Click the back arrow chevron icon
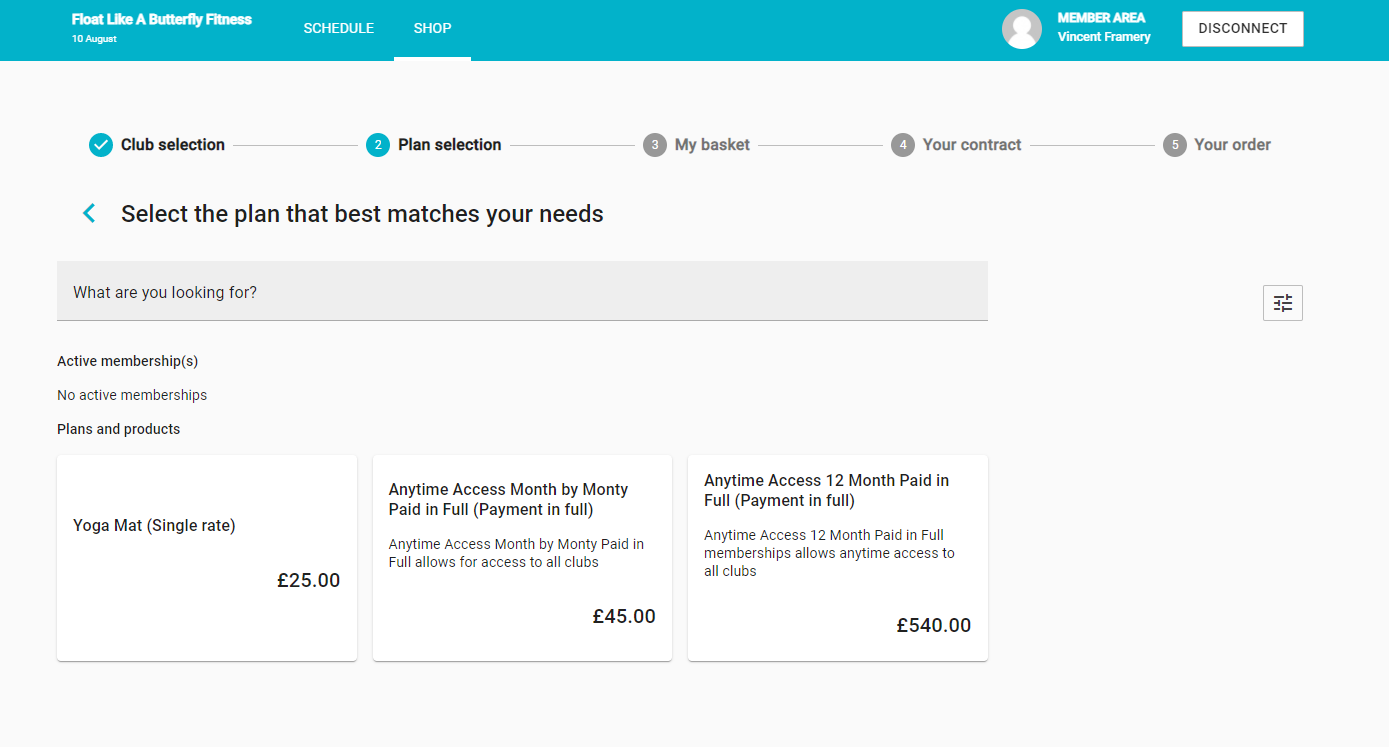The image size is (1389, 747). click(x=89, y=213)
